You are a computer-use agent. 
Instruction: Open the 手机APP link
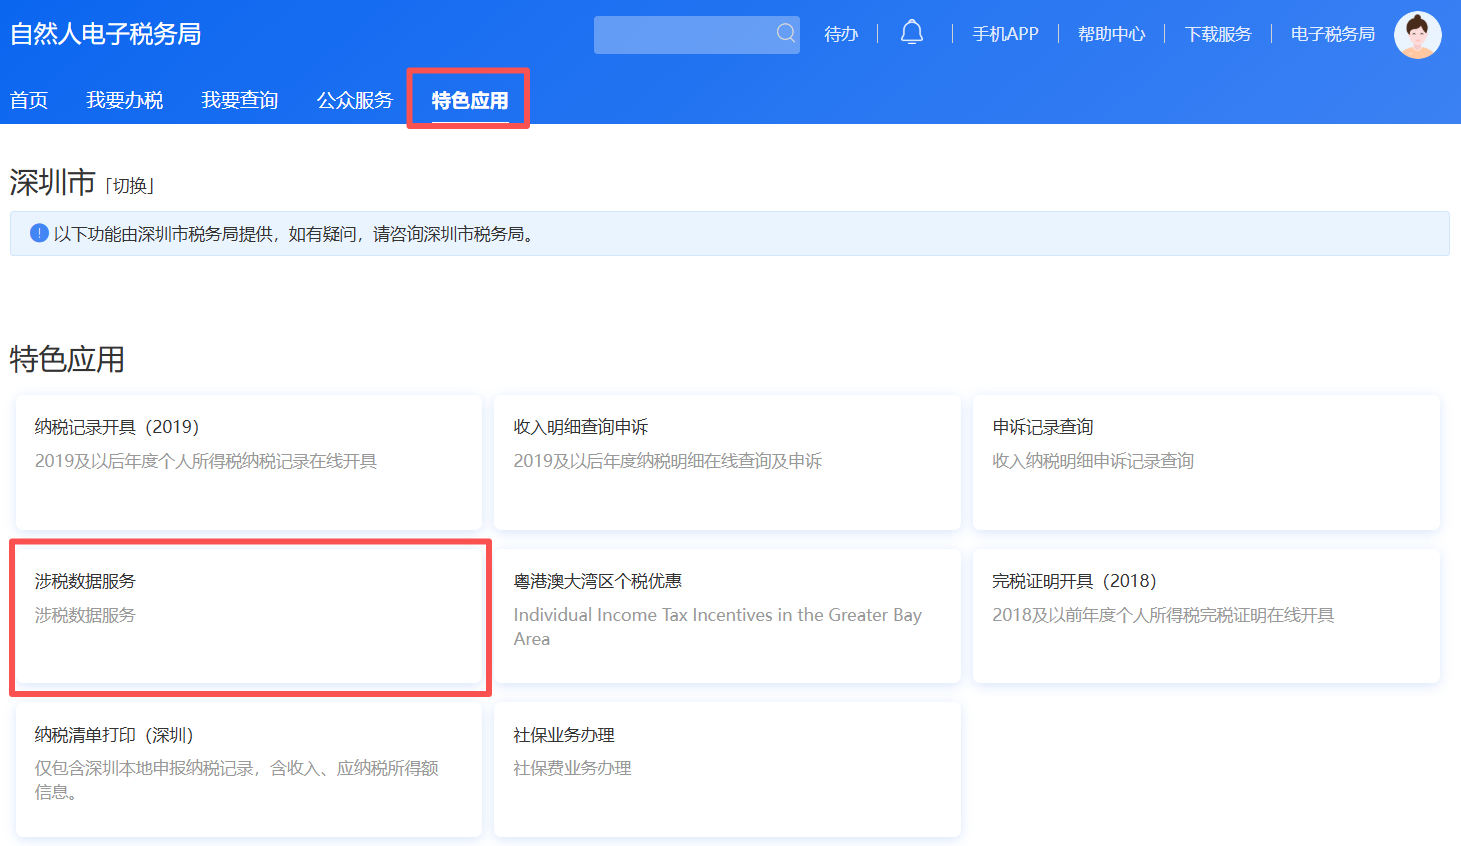[1005, 34]
